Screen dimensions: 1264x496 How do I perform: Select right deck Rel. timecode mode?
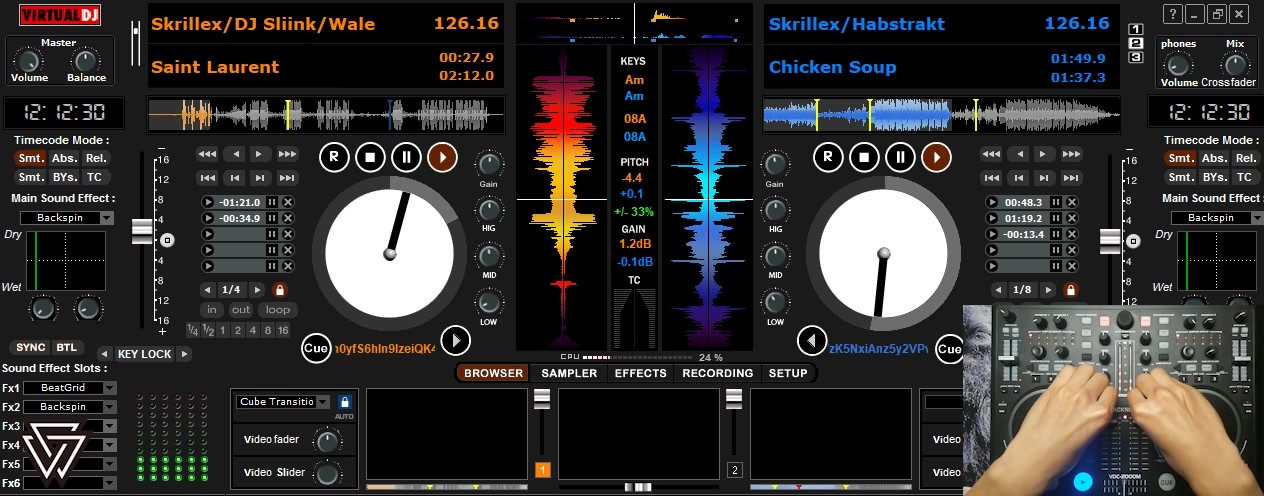(1245, 158)
